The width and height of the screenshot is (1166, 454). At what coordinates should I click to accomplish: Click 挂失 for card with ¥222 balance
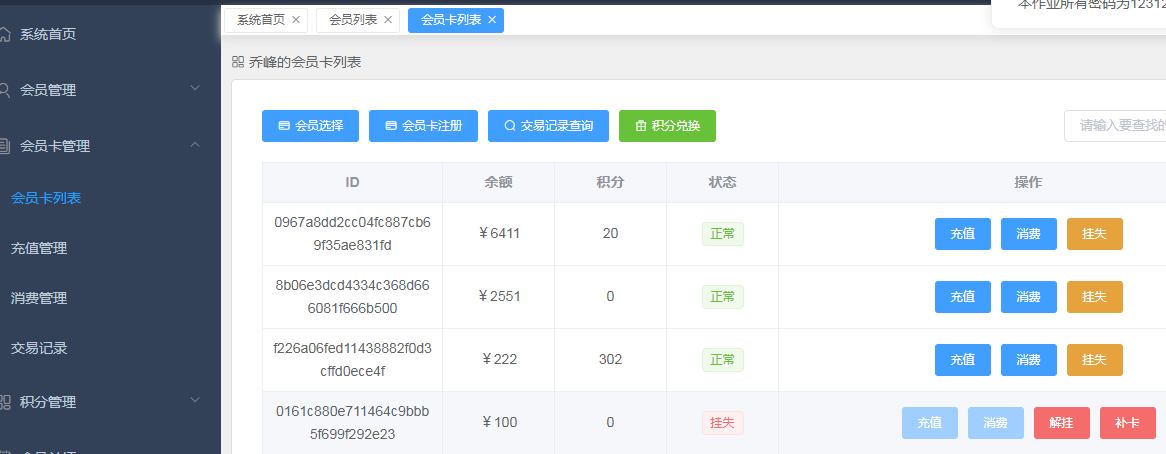coord(1095,360)
